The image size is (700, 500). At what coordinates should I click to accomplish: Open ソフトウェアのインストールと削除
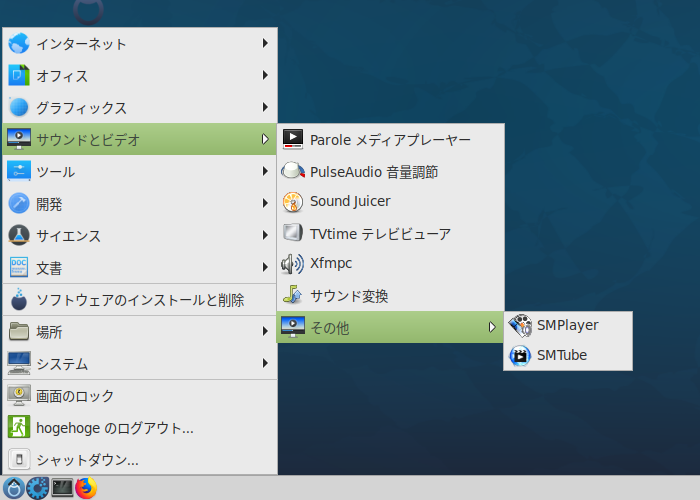point(140,300)
